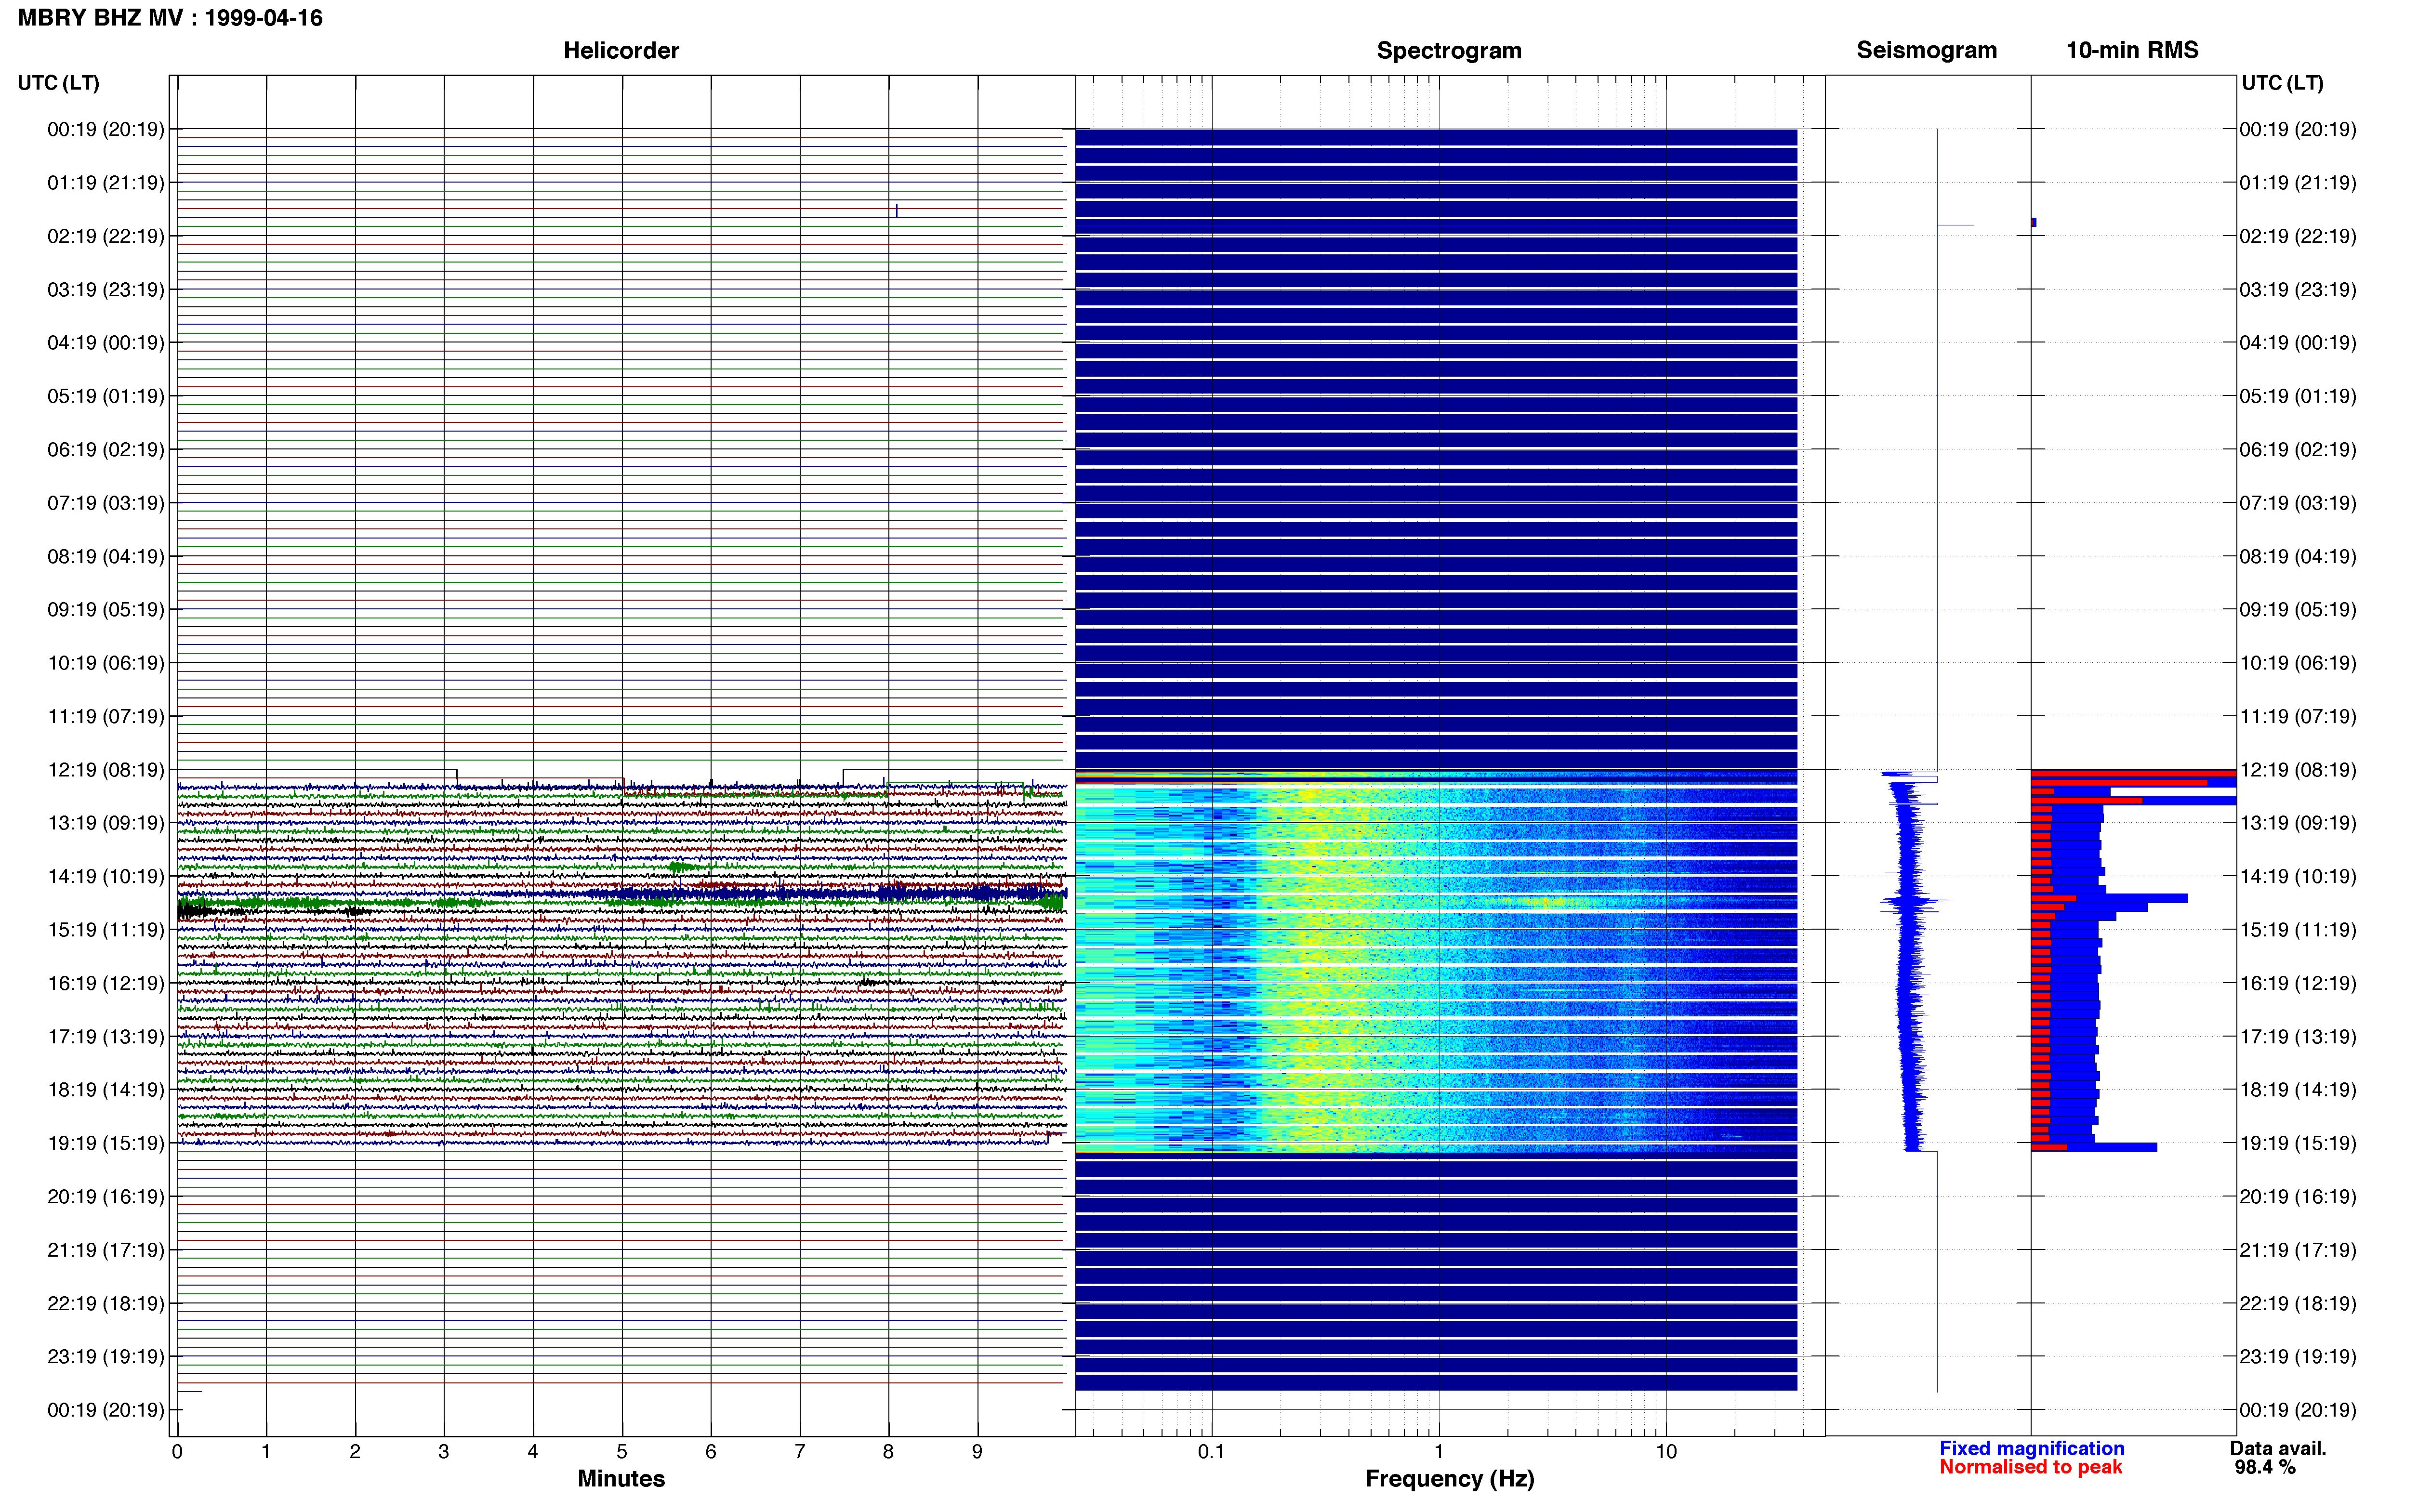Image resolution: width=2418 pixels, height=1512 pixels.
Task: Click the Spectrogram panel heading
Action: [1449, 50]
